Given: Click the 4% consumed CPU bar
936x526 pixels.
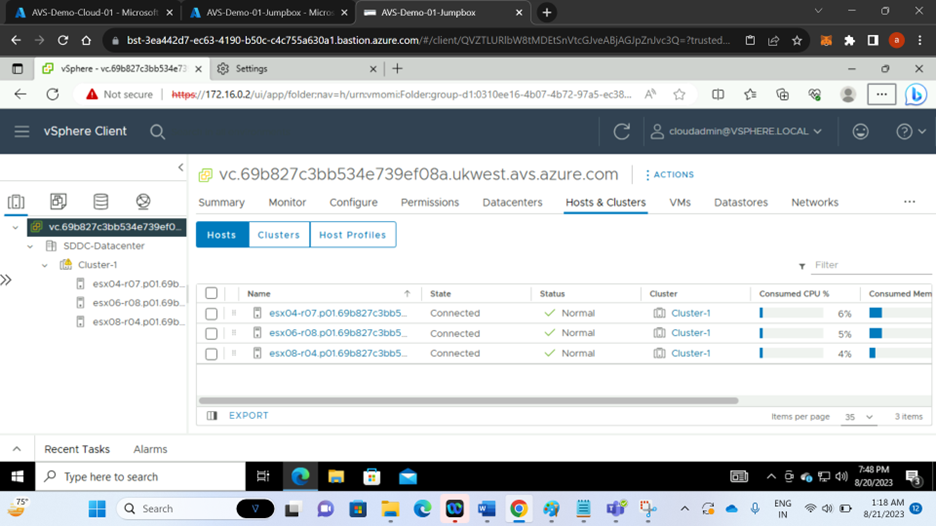Looking at the screenshot, I should tap(791, 353).
